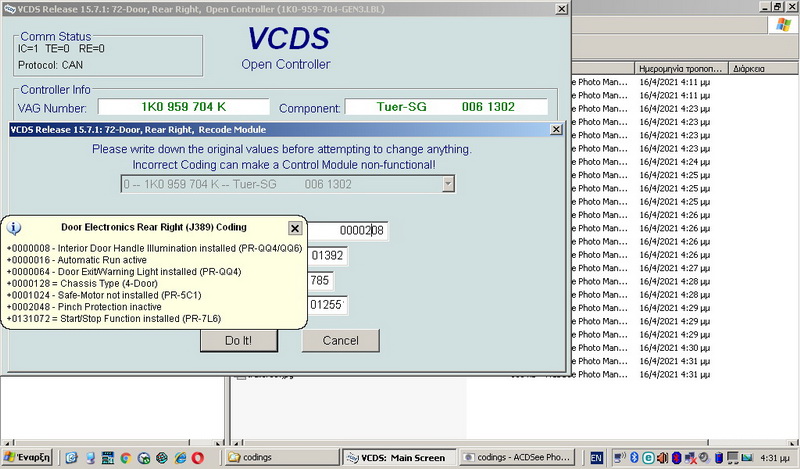This screenshot has width=800, height=469.
Task: Click the Pinch Protection inactive line
Action: click(84, 307)
